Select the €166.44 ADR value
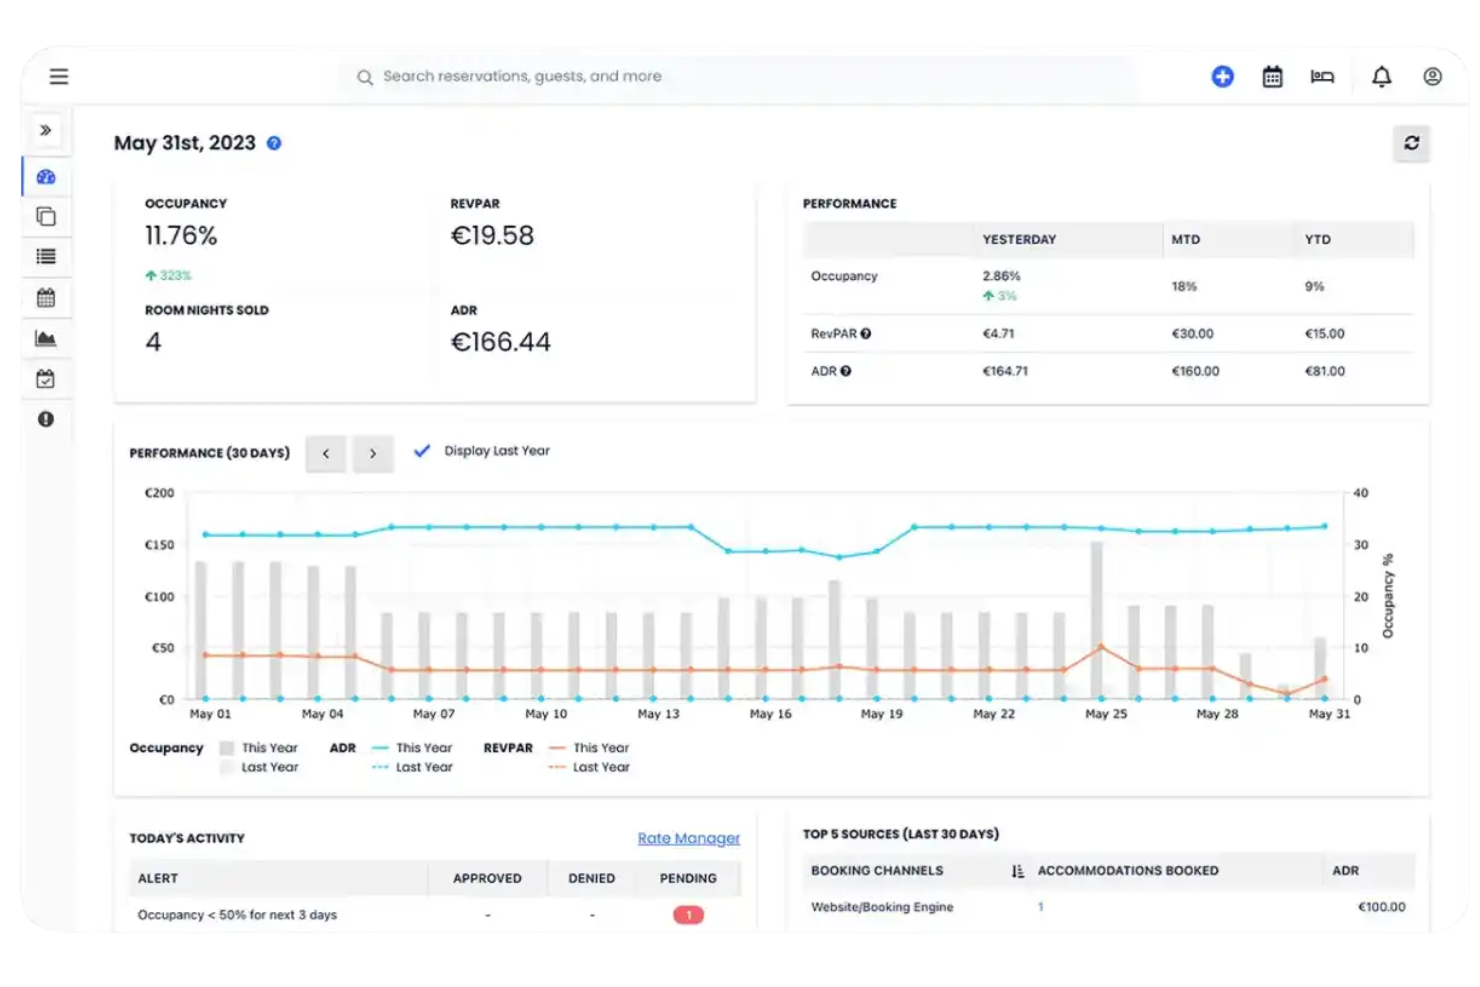This screenshot has height=987, width=1480. tap(500, 342)
